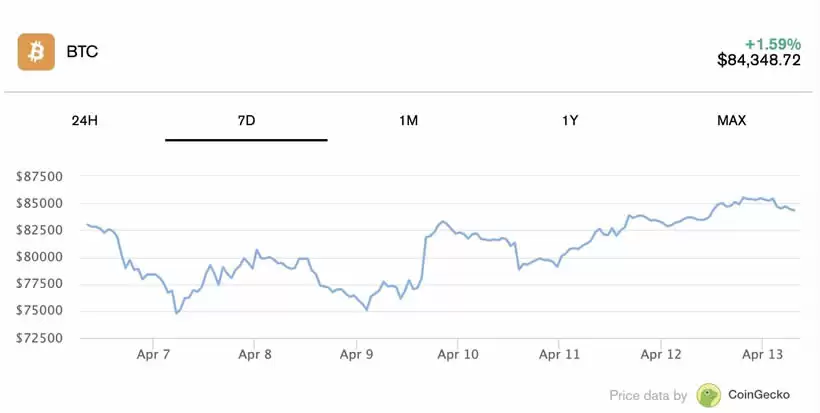Click the CoinGecko gecko logo icon
Screen dimensions: 820x413
[709, 395]
